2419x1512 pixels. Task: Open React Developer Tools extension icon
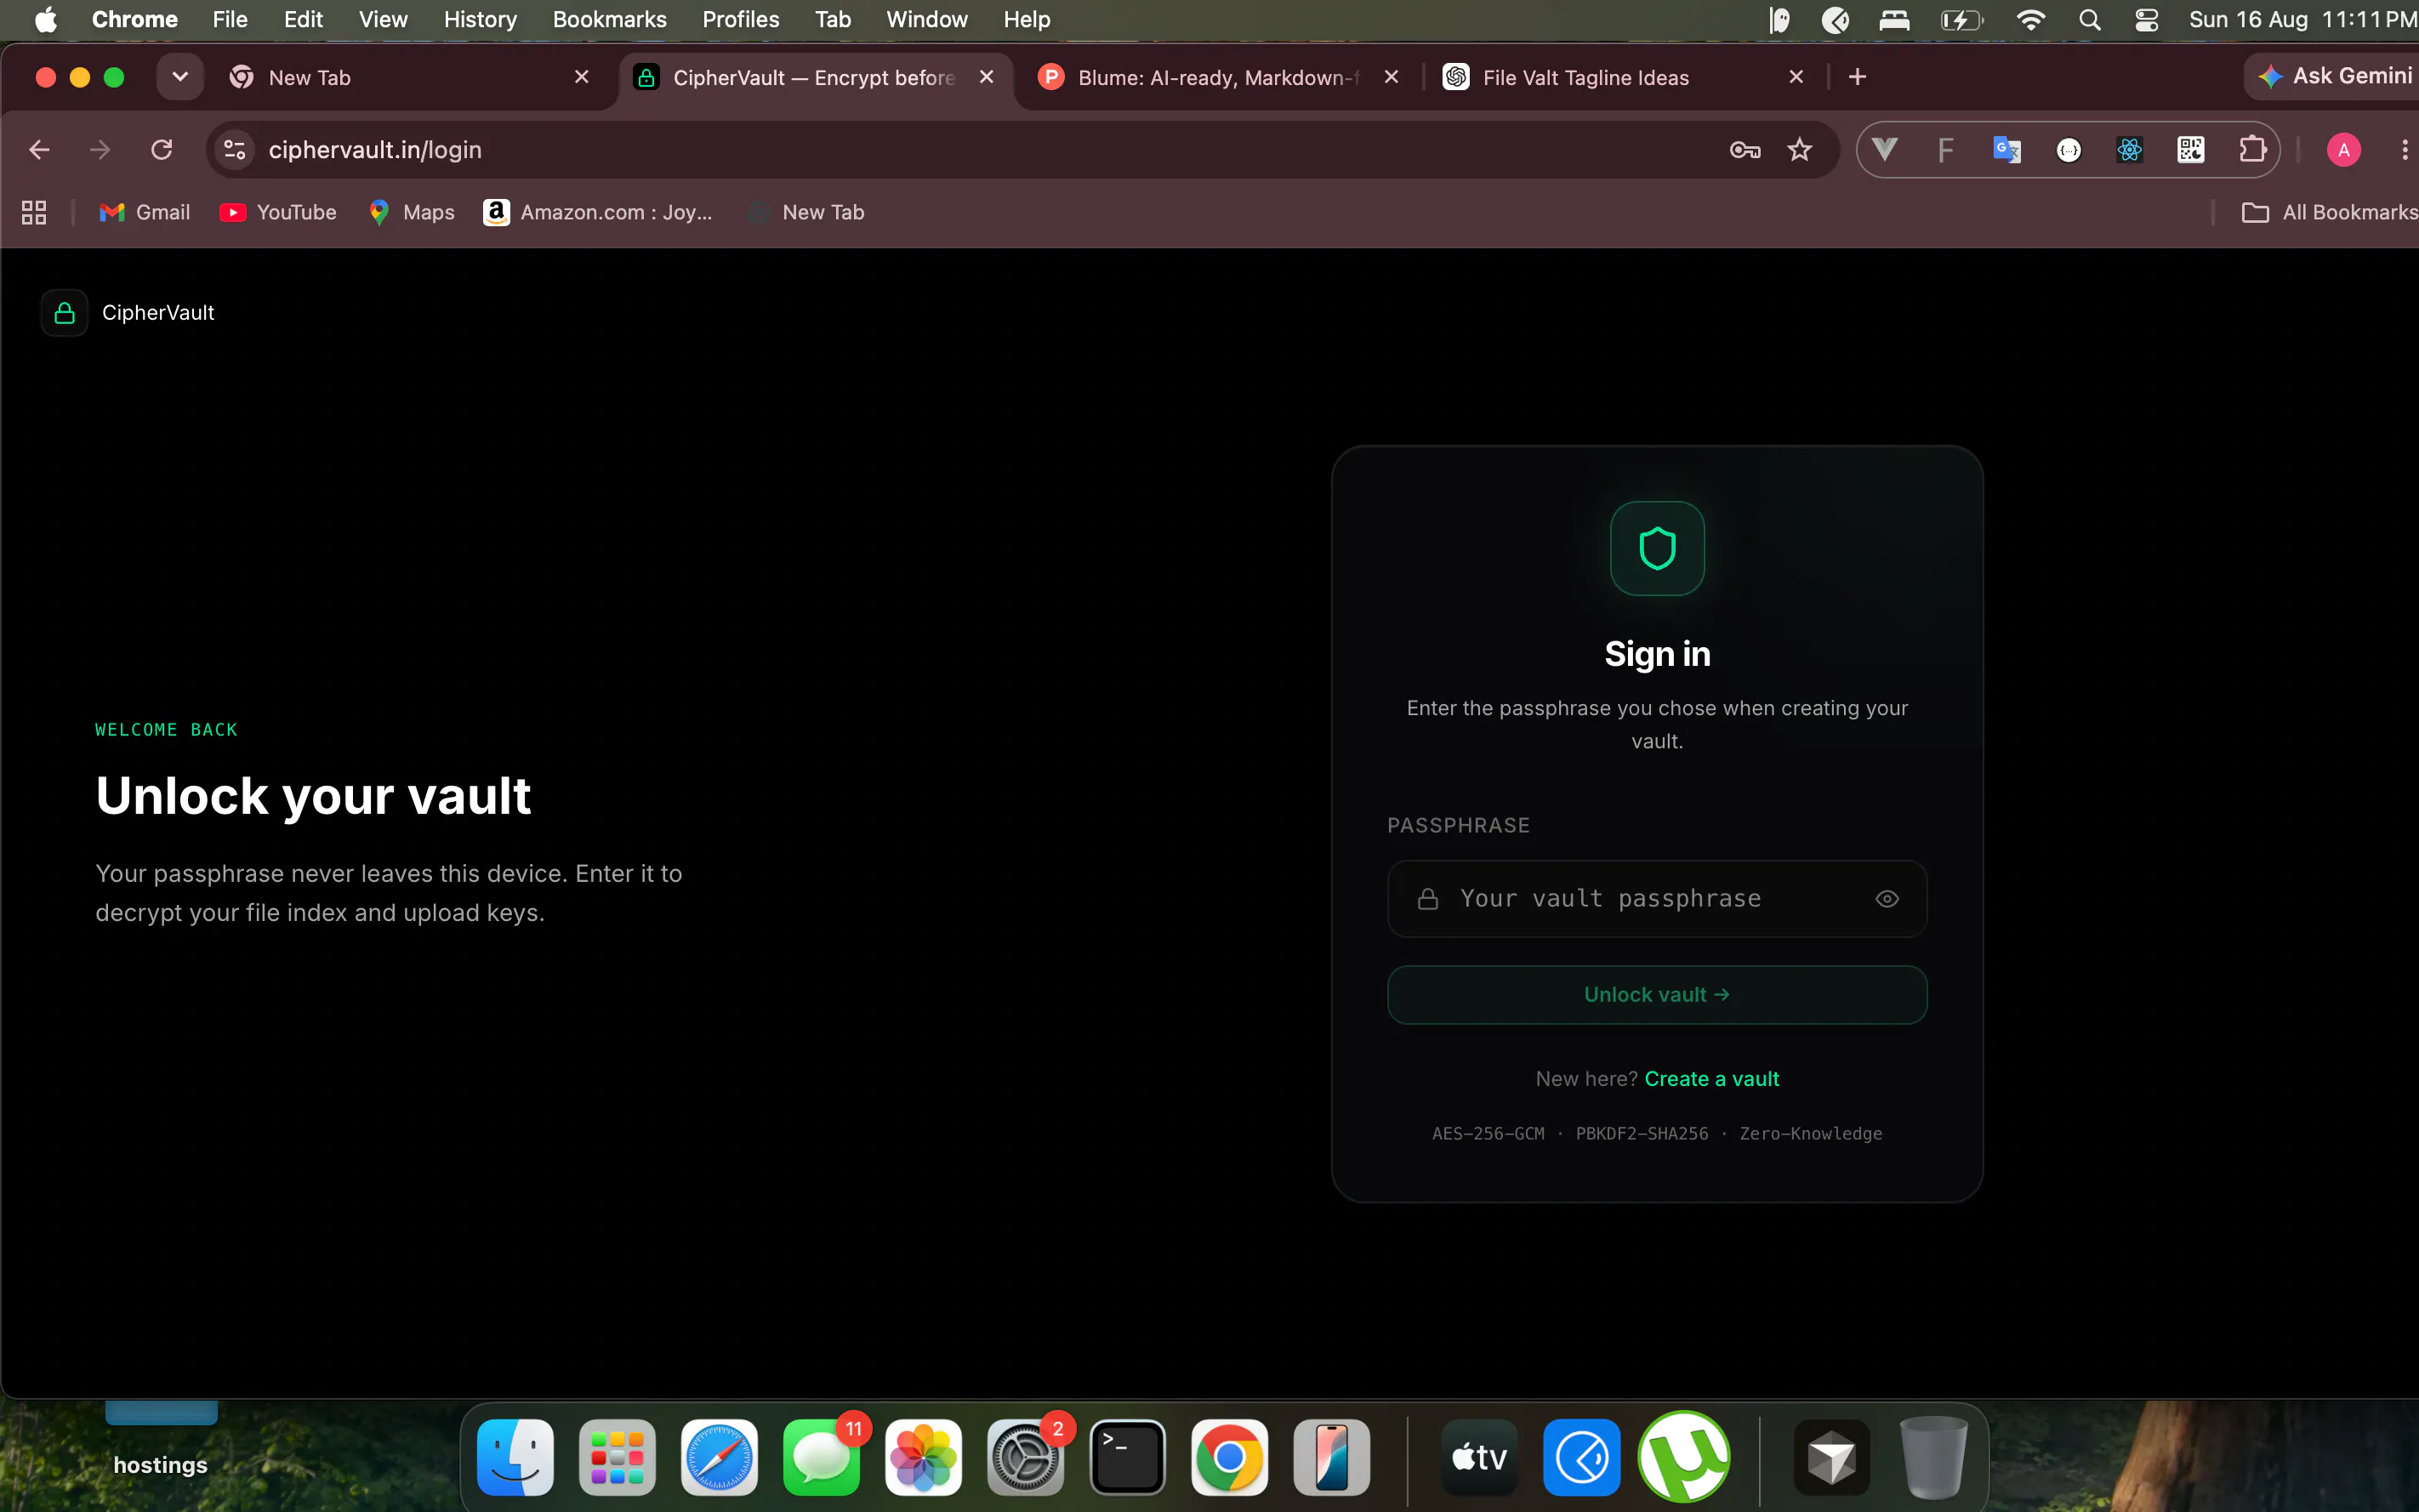(x=2130, y=150)
